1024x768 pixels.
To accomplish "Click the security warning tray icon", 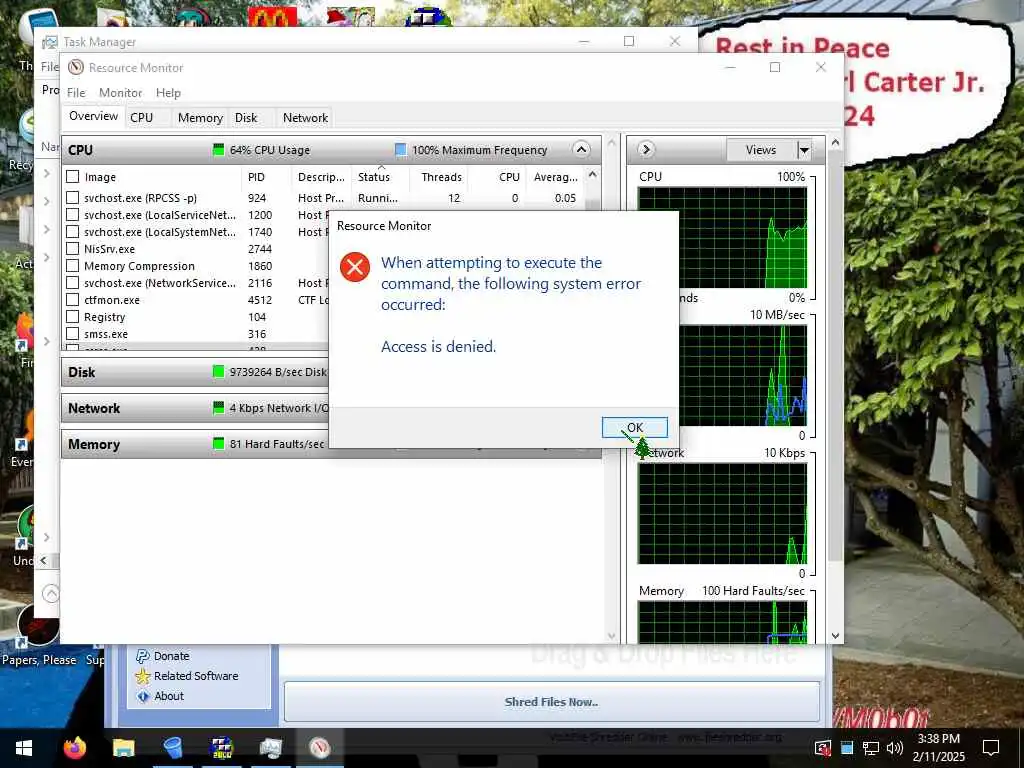I will click(823, 748).
